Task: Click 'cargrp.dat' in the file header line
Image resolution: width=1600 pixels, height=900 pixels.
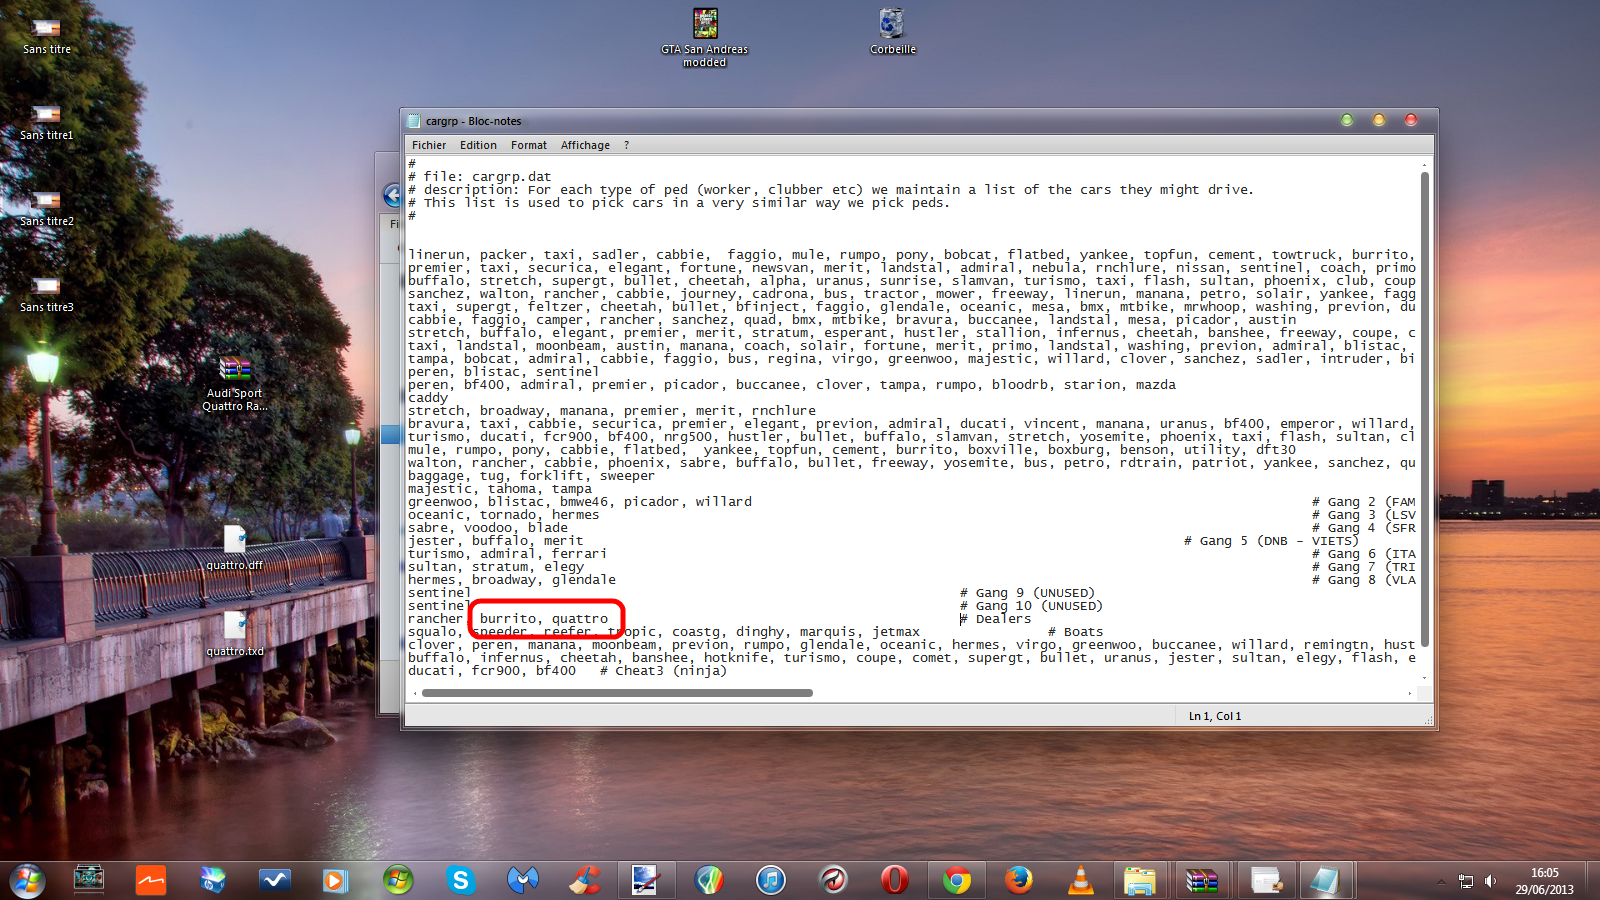Action: click(x=512, y=177)
